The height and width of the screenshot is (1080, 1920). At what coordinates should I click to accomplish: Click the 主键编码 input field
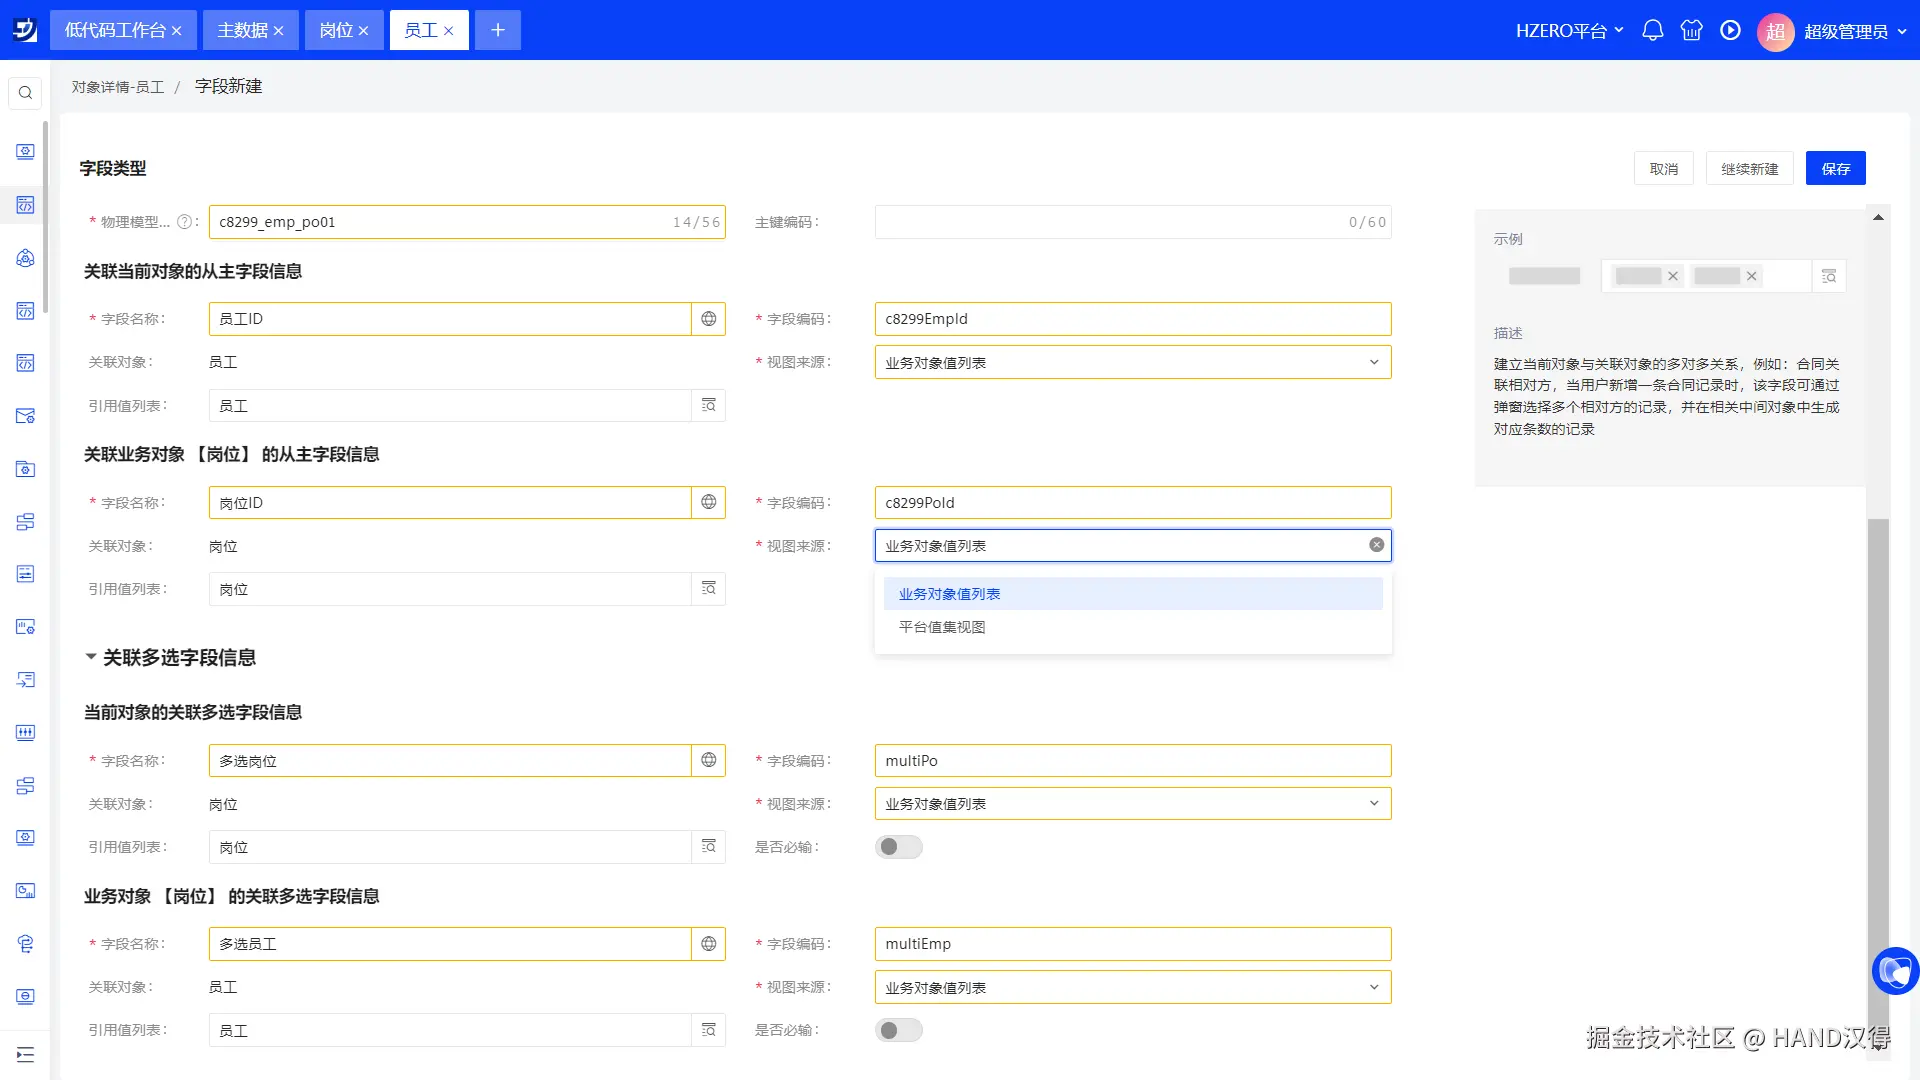(1110, 222)
